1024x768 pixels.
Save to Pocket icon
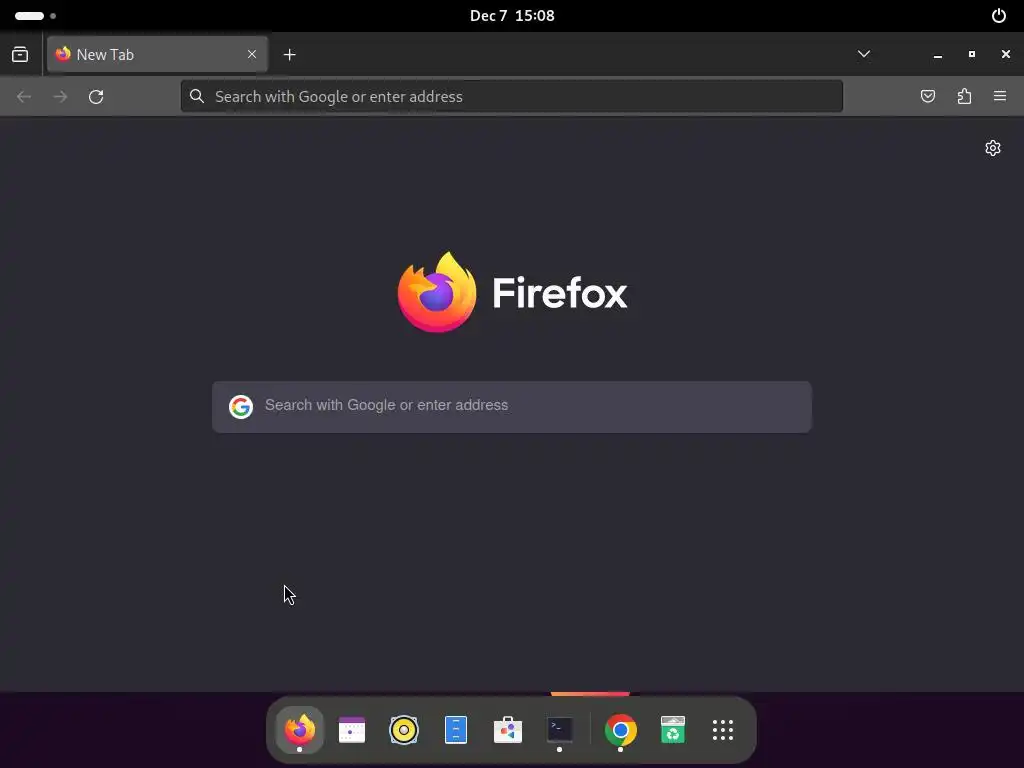[x=928, y=97]
